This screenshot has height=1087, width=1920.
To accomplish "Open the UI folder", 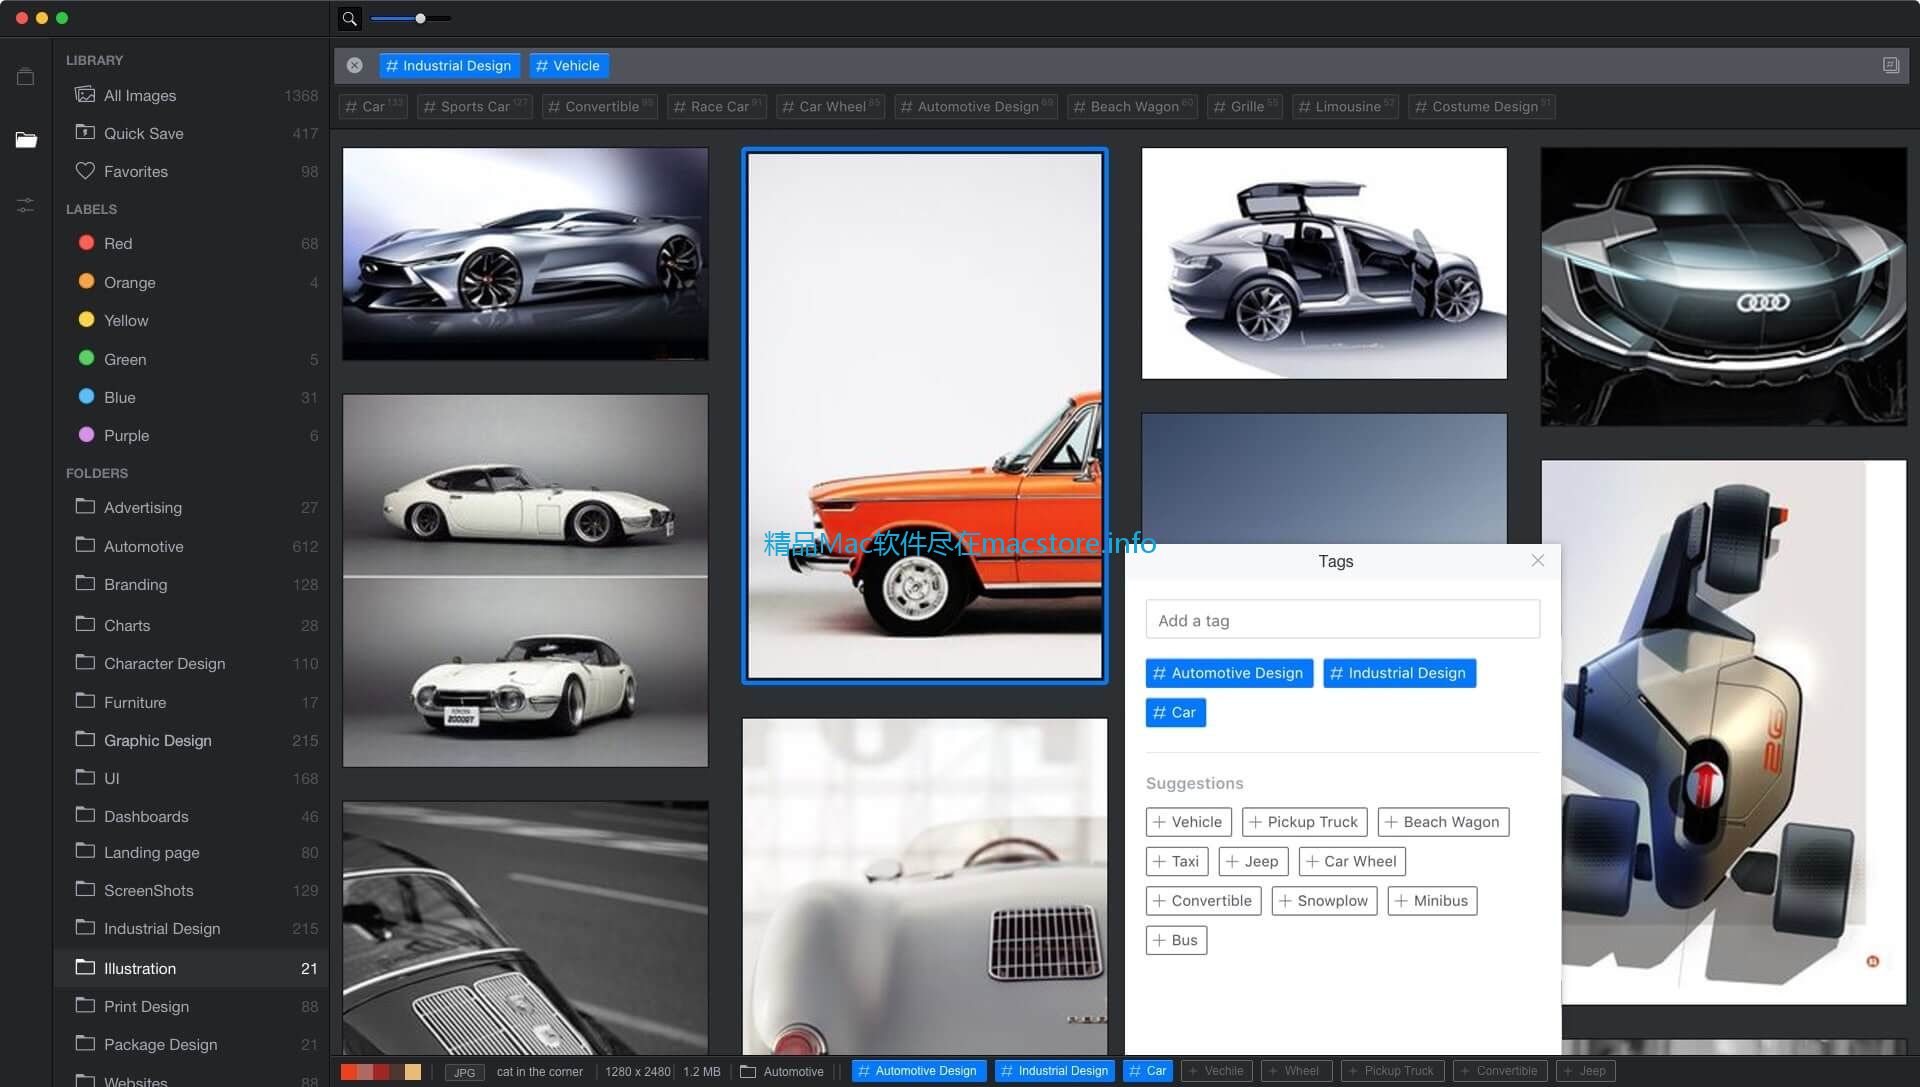I will click(192, 778).
